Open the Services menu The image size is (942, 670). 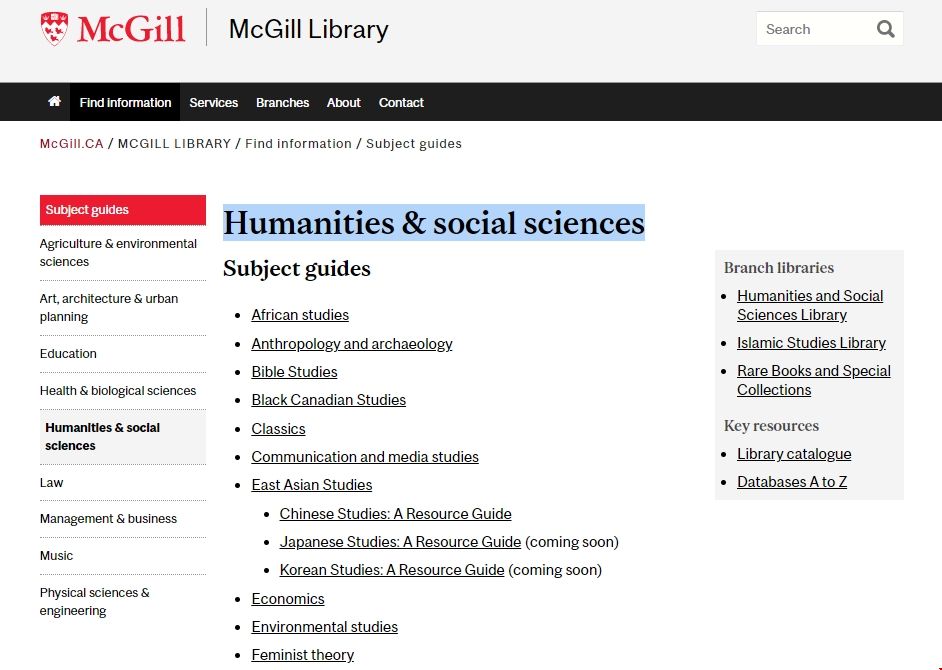213,102
